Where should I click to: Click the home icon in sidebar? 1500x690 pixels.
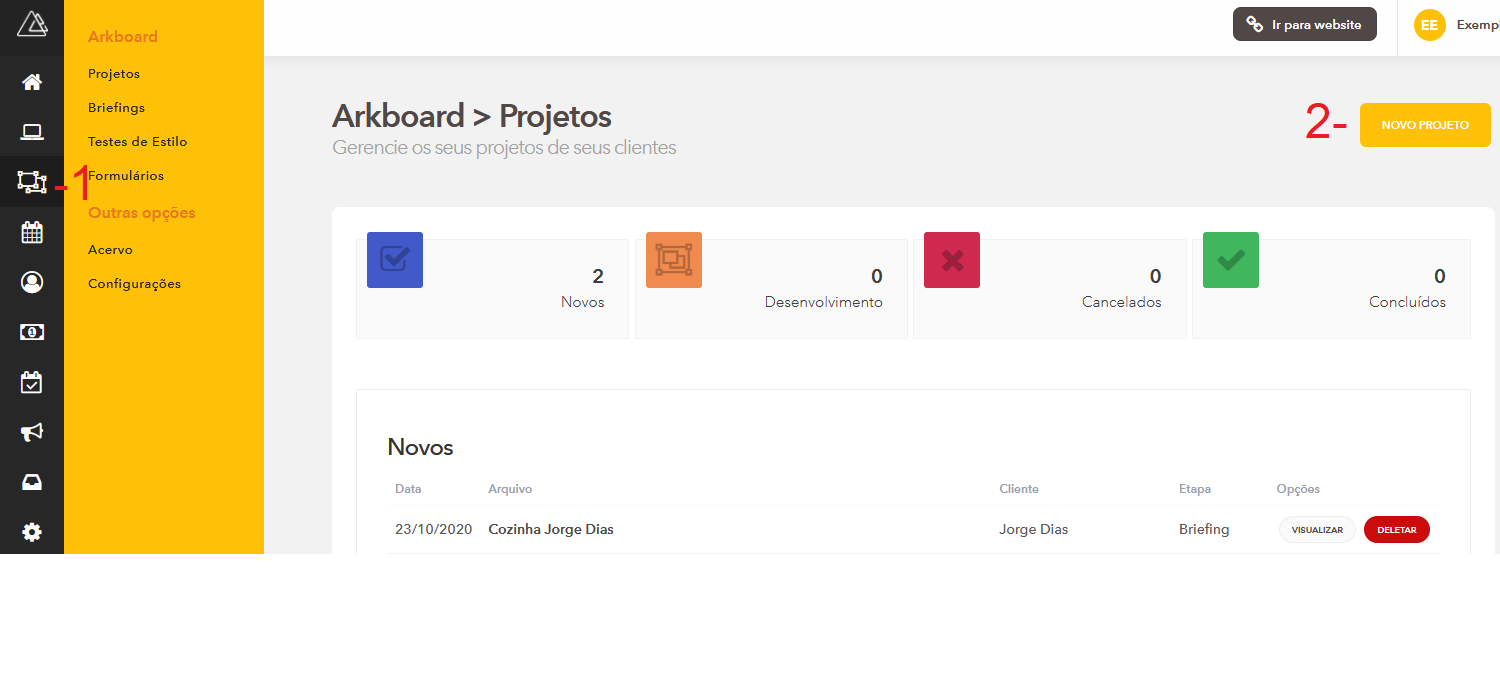pyautogui.click(x=32, y=82)
